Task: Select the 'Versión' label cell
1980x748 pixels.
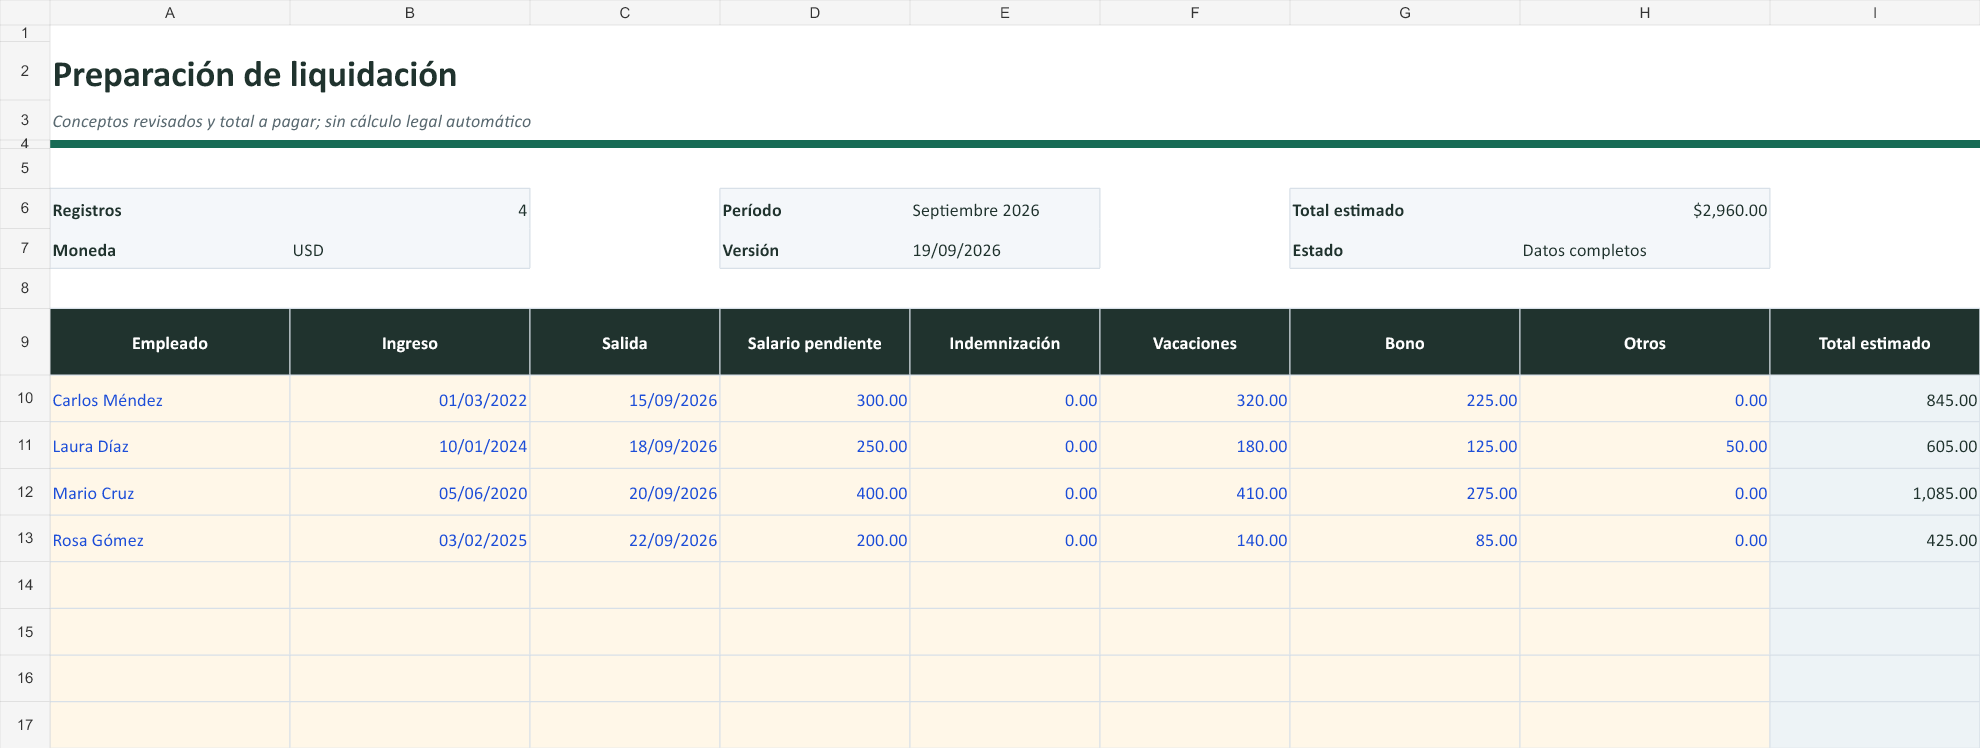Action: [x=815, y=250]
